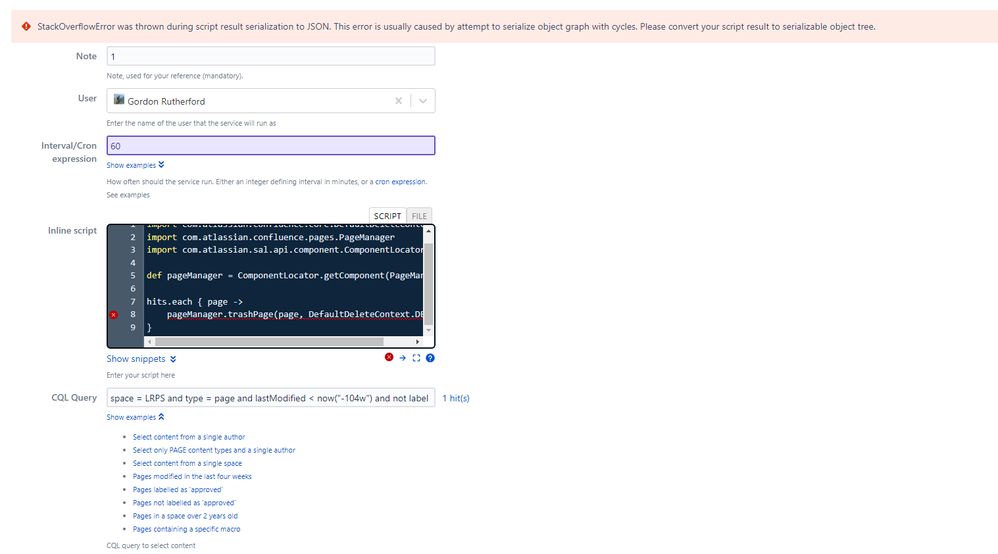Click line 2 import PageManager
The image size is (998, 554).
271,237
